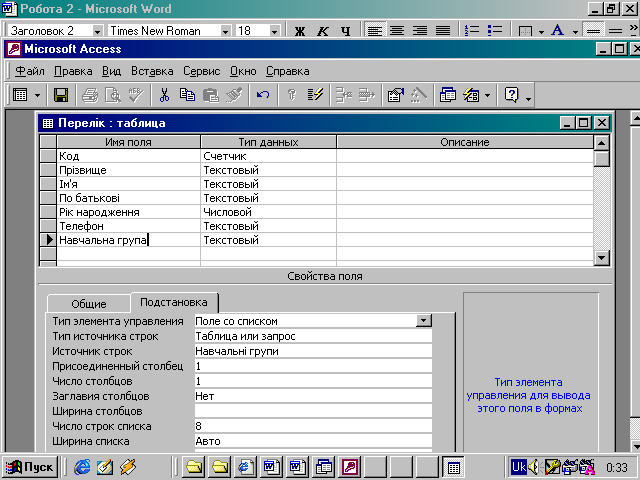Viewport: 640px width, 480px height.
Task: Click Uk keyboard language indicator in tray
Action: click(518, 467)
